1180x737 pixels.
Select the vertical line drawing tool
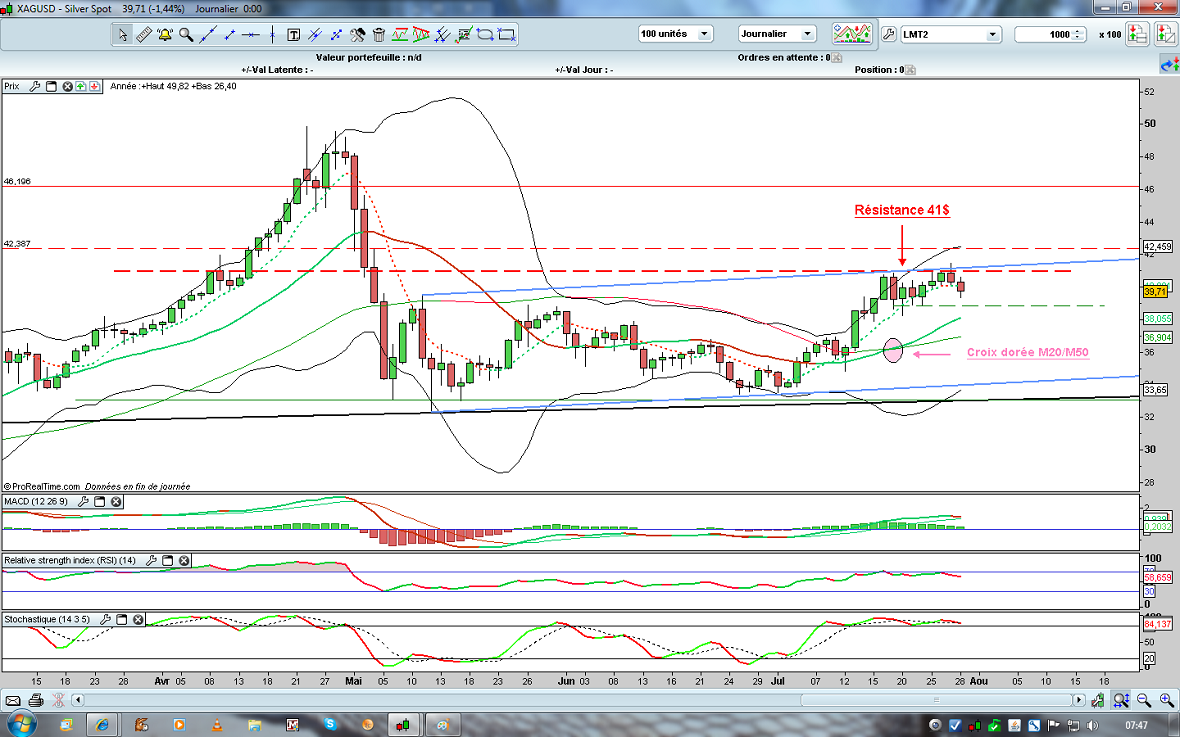pyautogui.click(x=272, y=35)
